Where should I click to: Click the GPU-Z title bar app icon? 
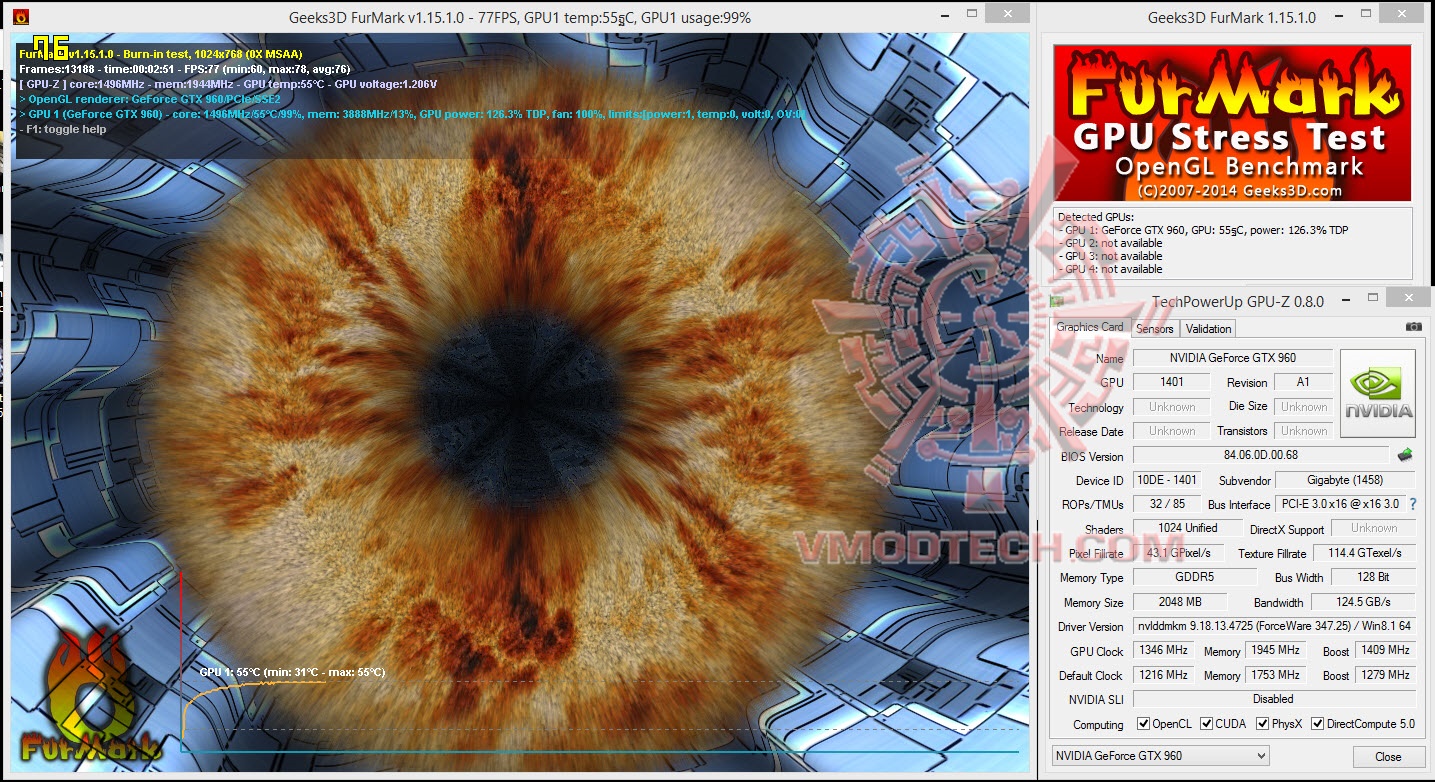(1056, 300)
